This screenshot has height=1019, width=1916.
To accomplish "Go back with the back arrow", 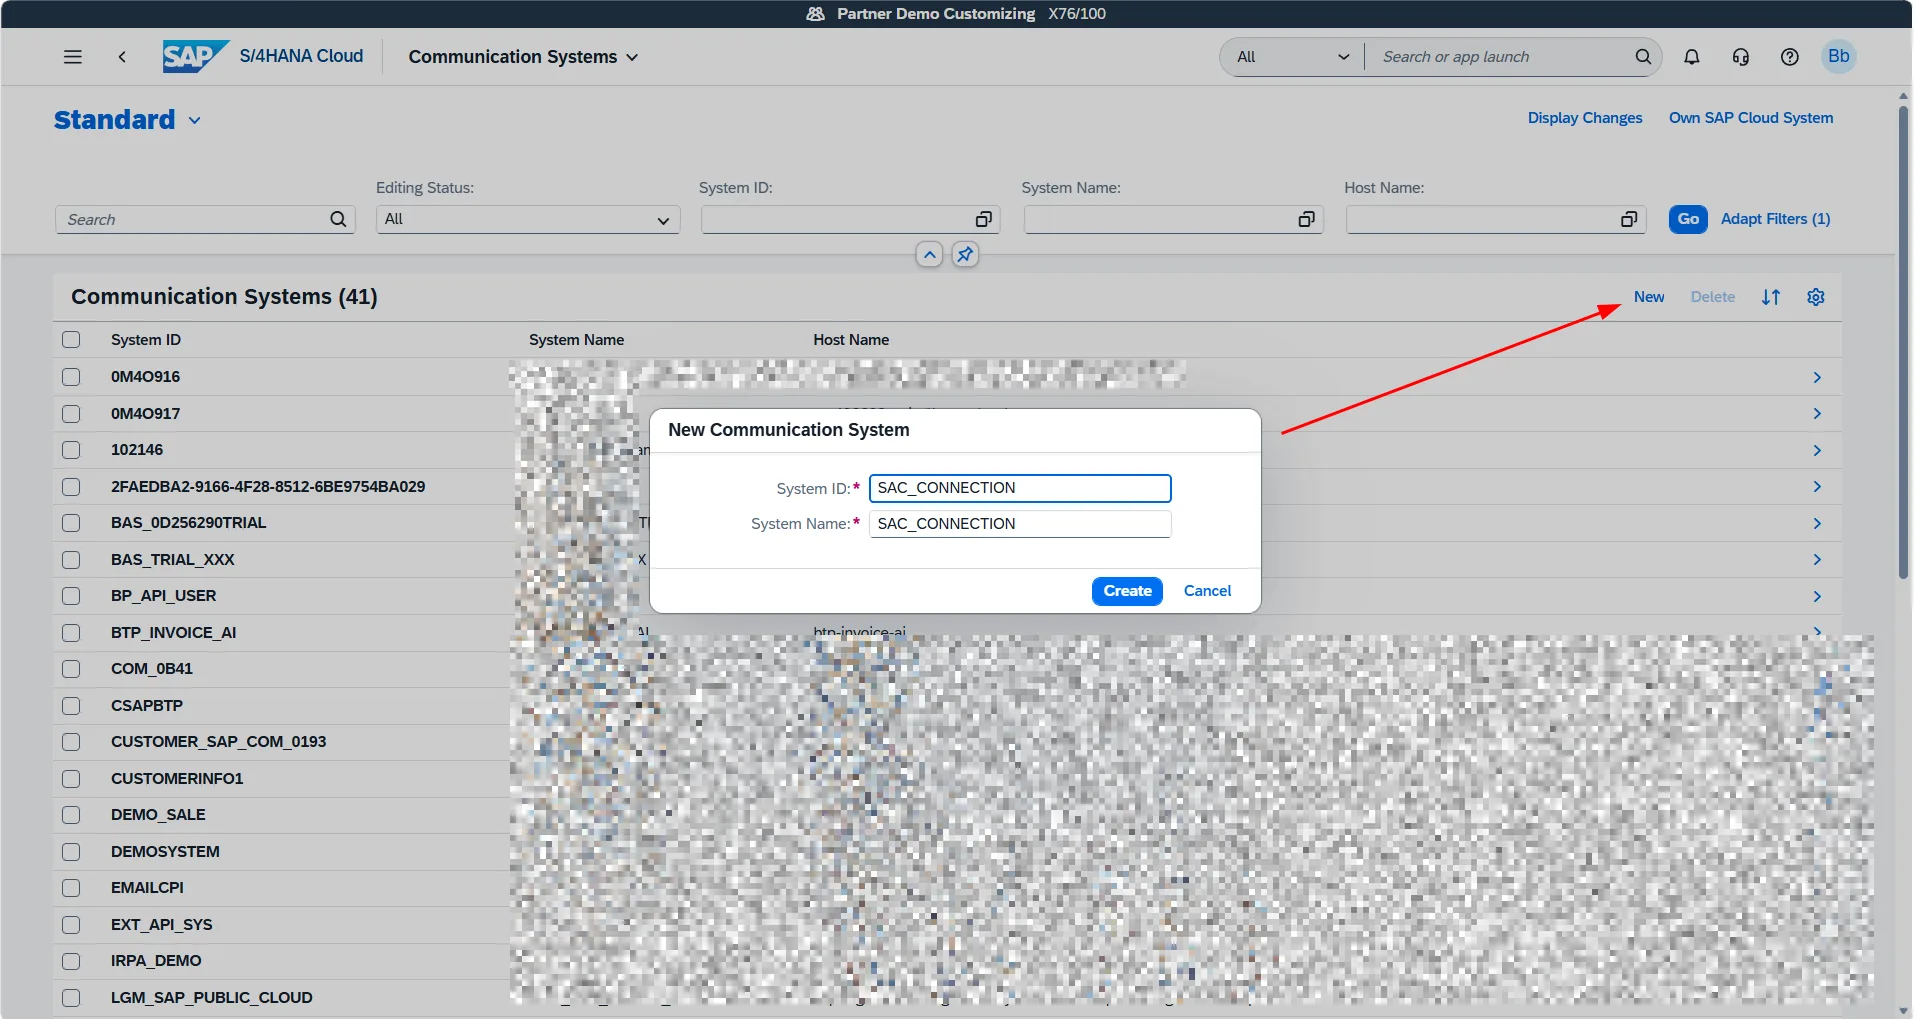I will coord(122,57).
